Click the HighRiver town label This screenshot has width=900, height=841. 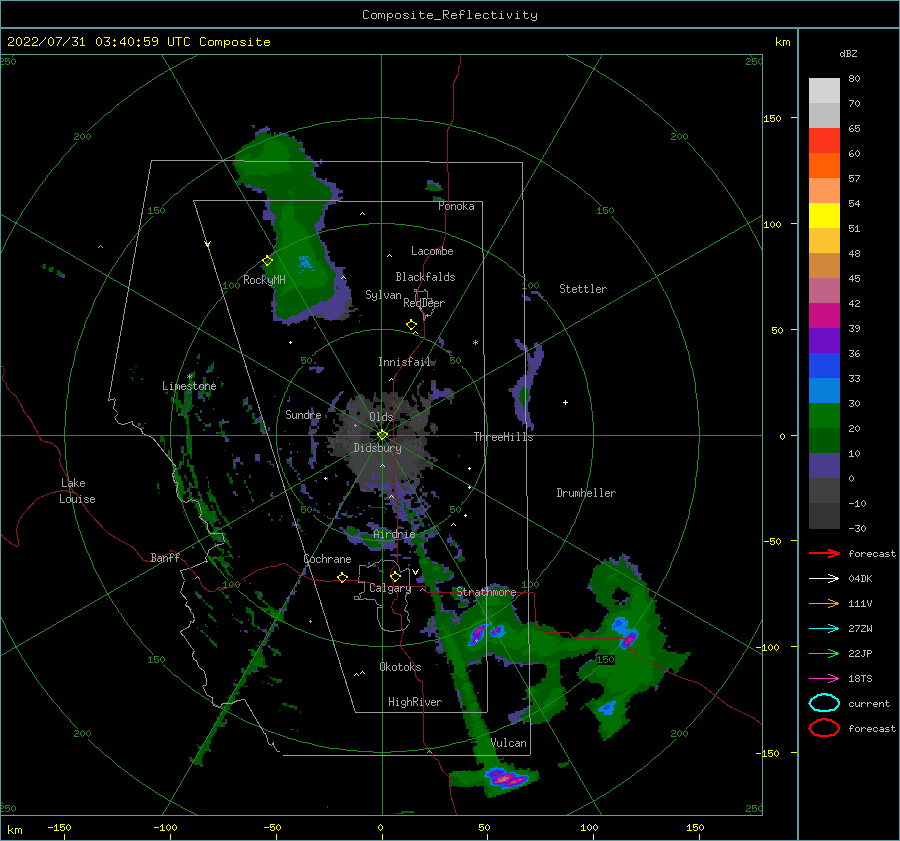pyautogui.click(x=415, y=702)
